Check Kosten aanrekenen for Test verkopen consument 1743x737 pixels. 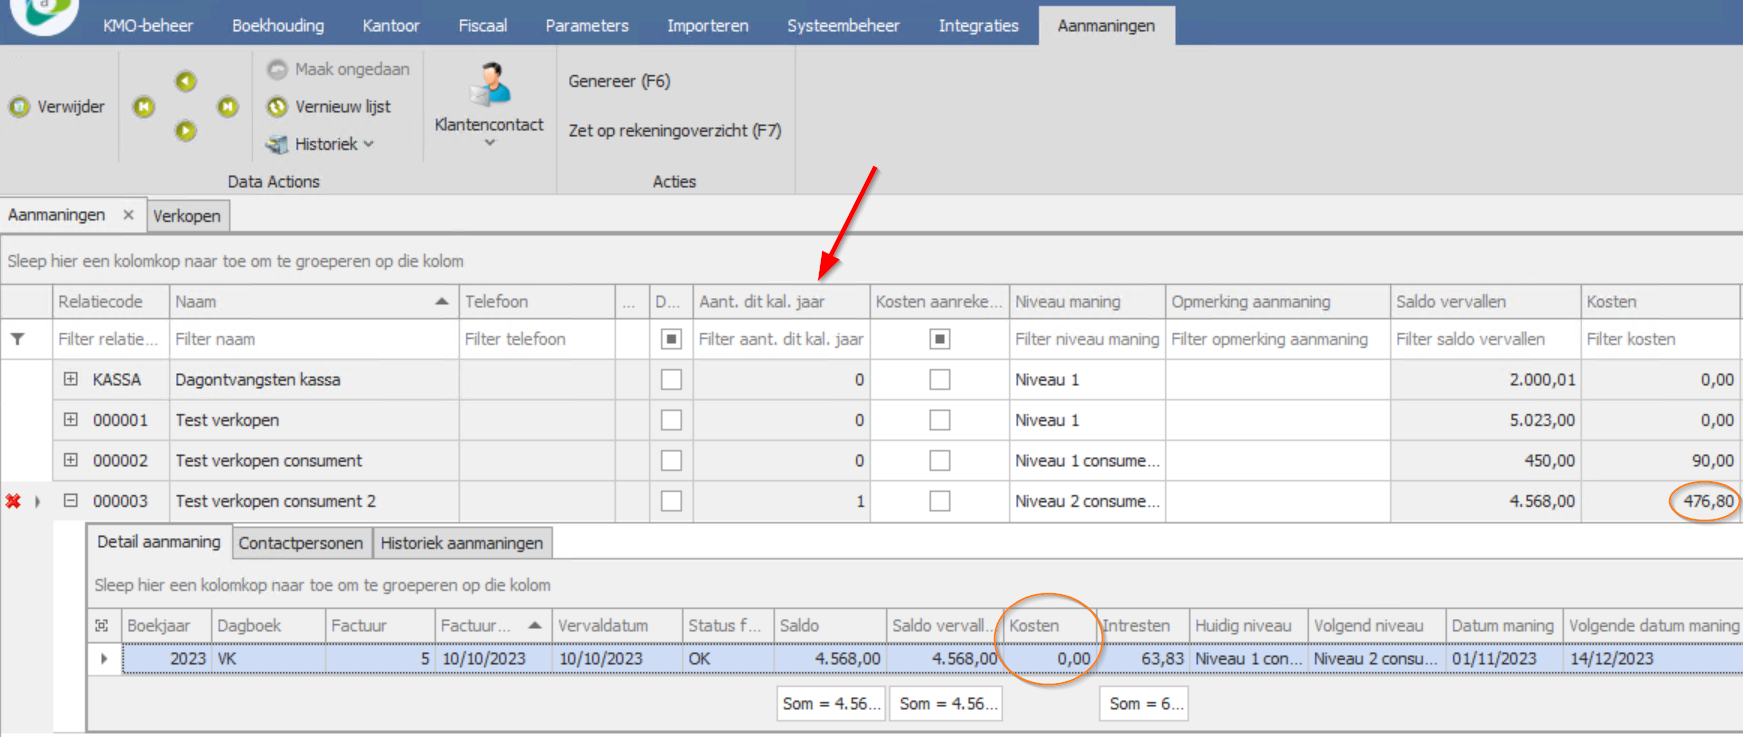coord(939,461)
